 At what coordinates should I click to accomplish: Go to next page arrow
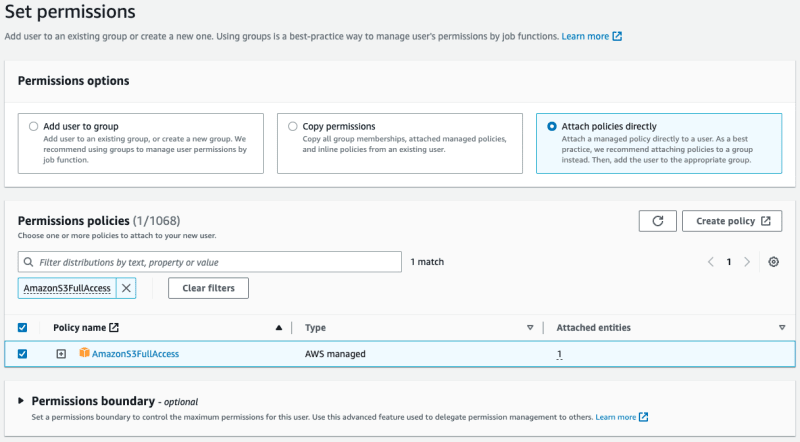pos(747,262)
